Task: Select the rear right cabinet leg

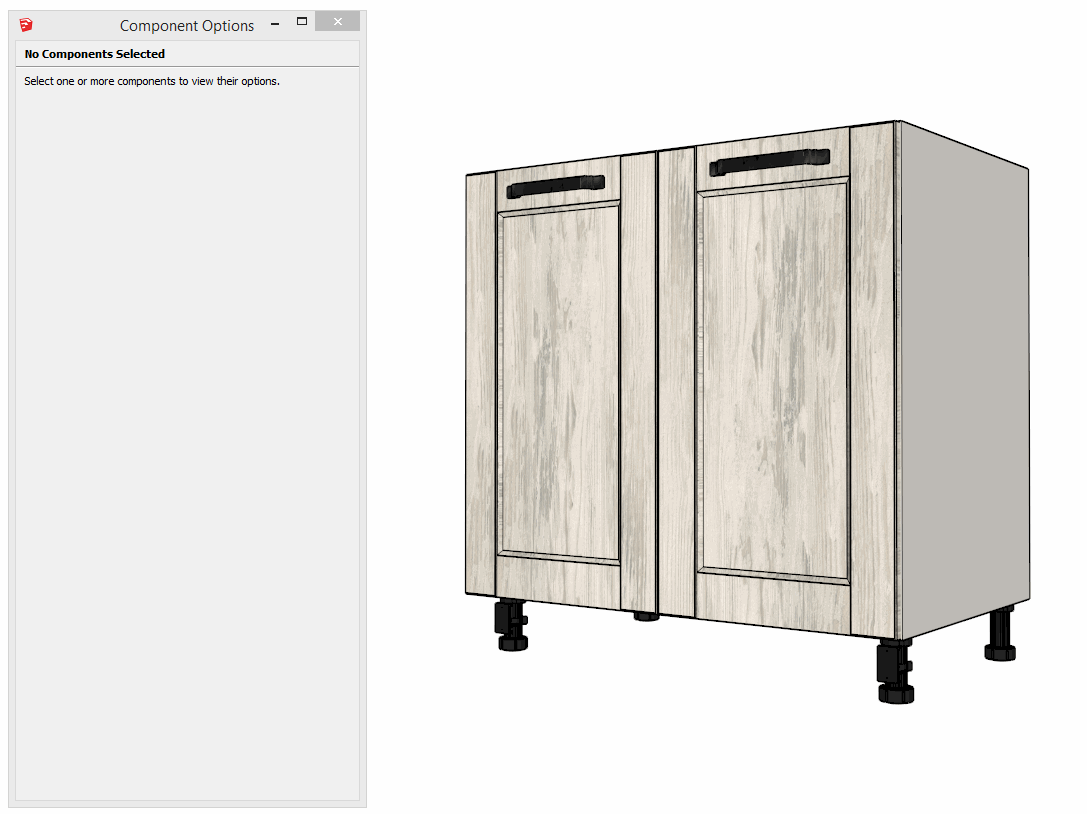Action: (1000, 636)
